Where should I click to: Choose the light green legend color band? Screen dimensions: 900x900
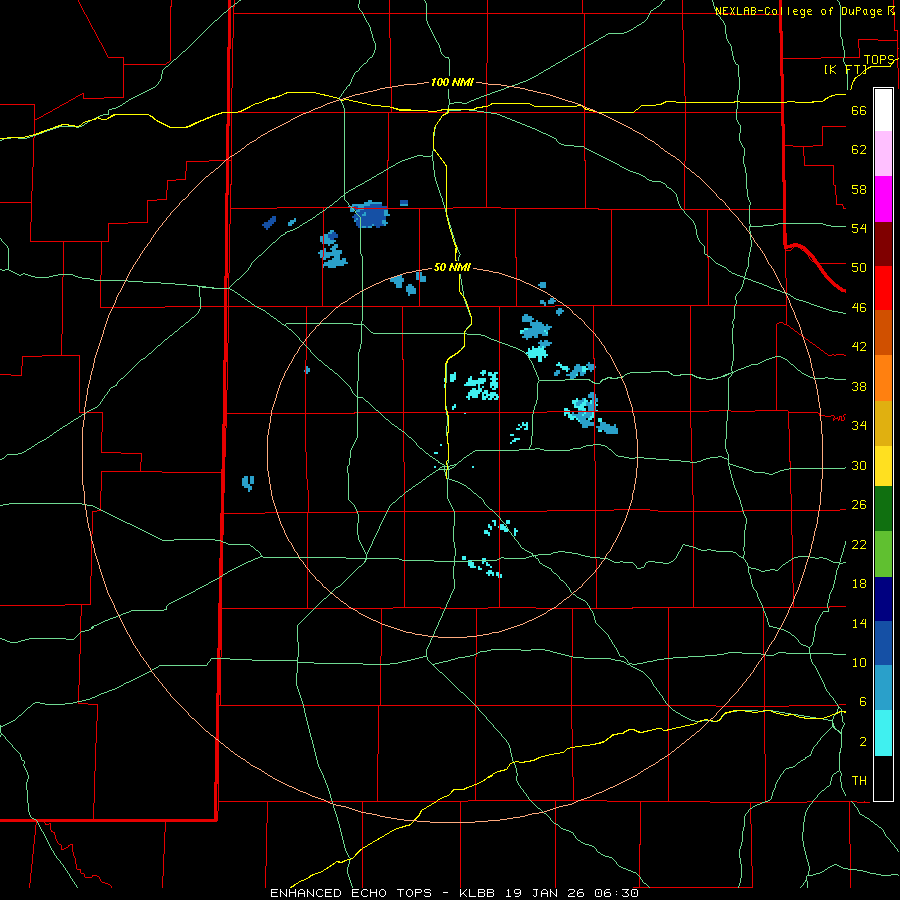(883, 554)
